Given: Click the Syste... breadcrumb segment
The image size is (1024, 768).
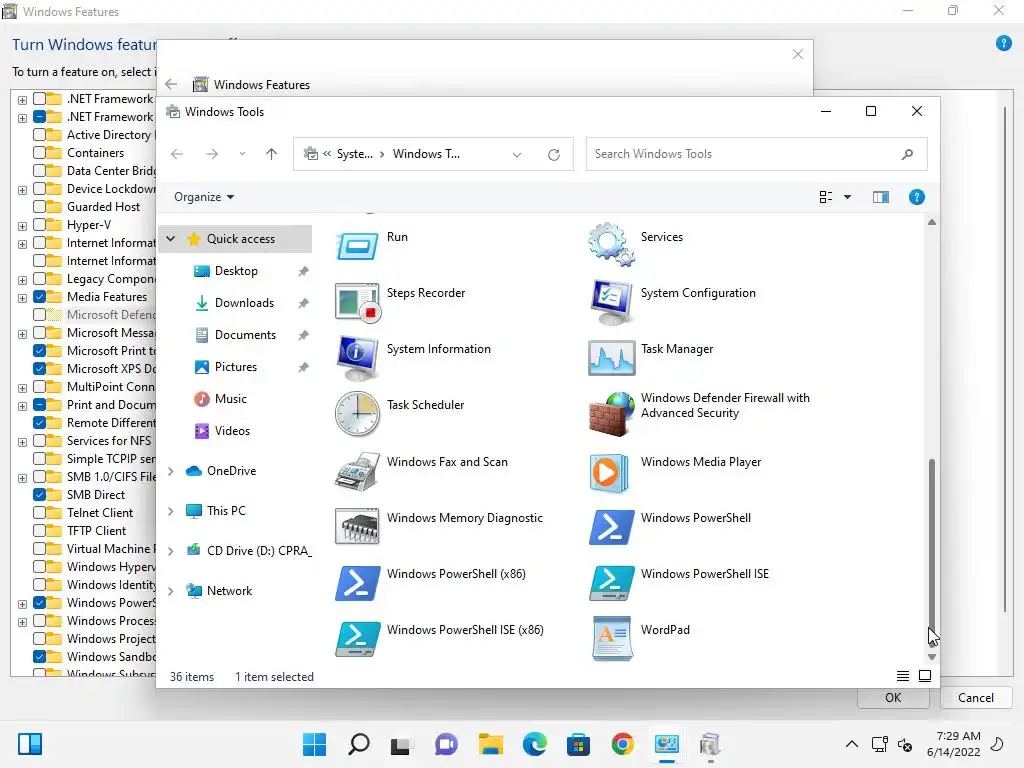Looking at the screenshot, I should click(355, 154).
